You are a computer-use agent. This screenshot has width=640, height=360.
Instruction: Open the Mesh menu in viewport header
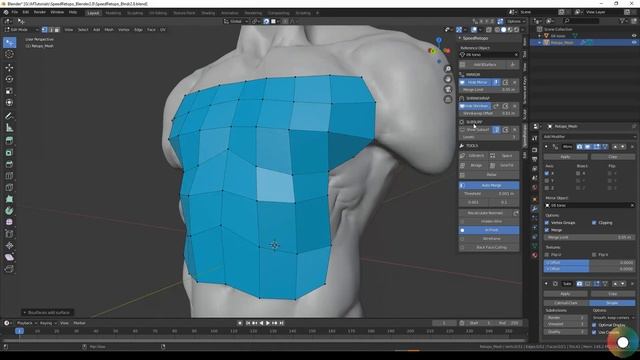pyautogui.click(x=109, y=30)
